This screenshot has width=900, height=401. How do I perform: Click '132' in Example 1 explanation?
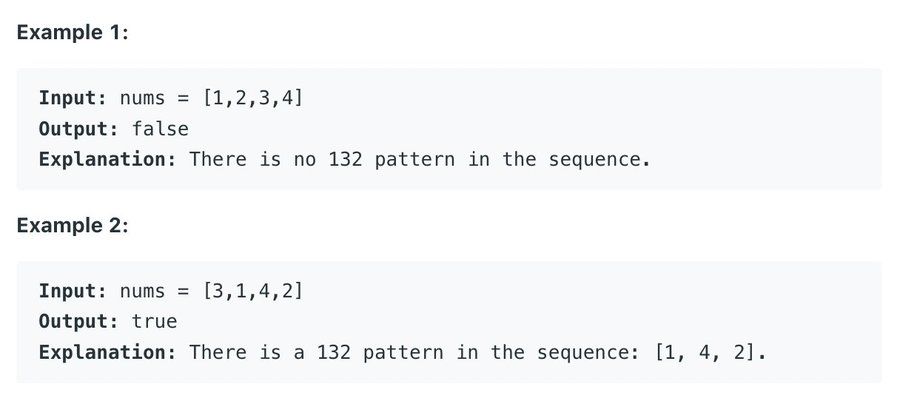pos(346,159)
